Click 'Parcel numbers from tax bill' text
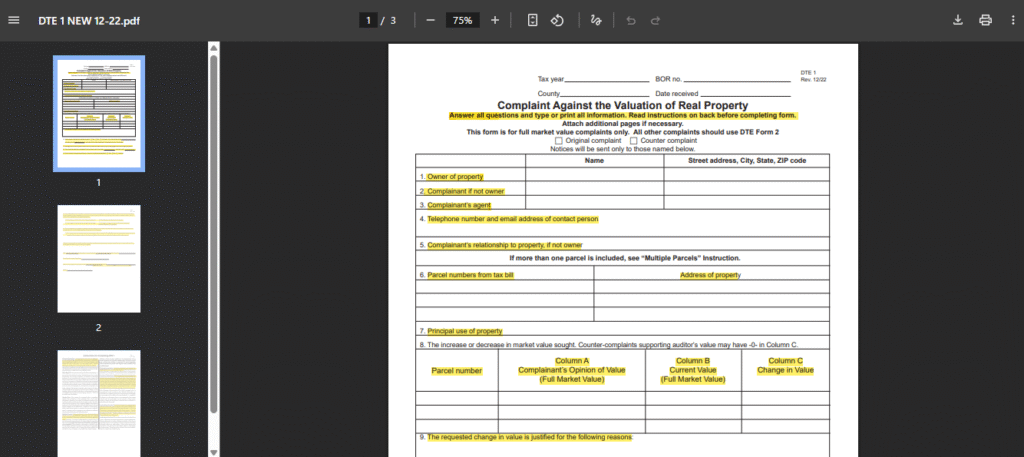 tap(470, 275)
